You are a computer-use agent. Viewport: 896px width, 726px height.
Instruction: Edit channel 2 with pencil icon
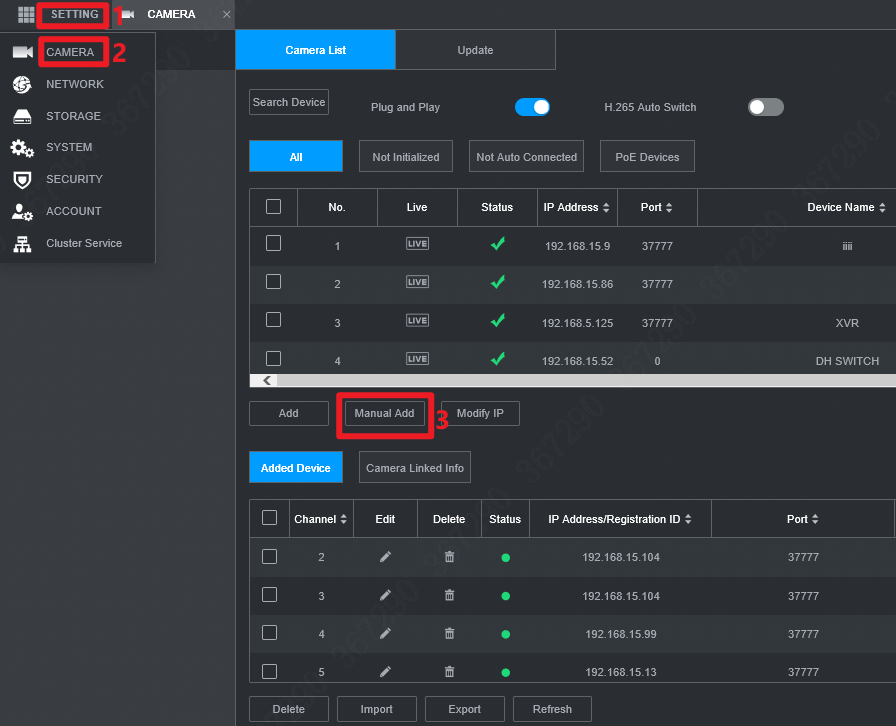click(x=385, y=557)
